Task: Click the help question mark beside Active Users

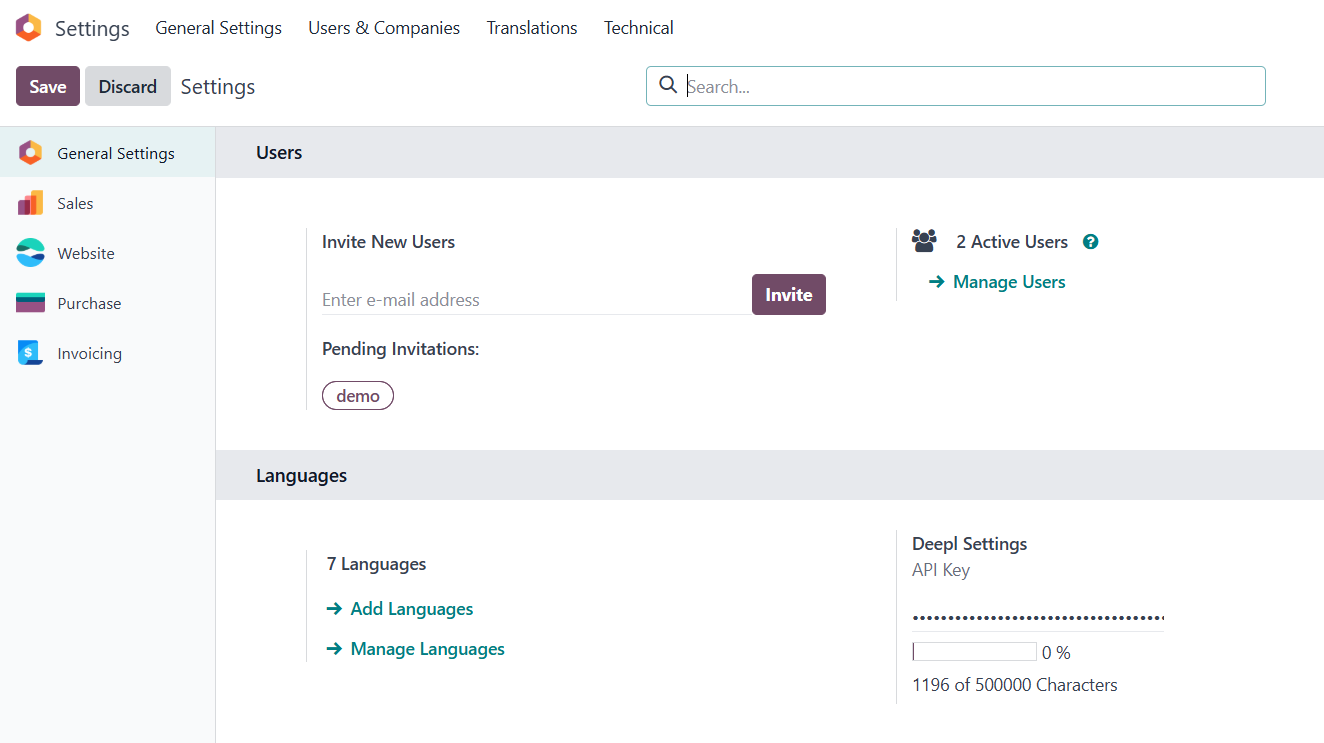Action: click(x=1091, y=242)
